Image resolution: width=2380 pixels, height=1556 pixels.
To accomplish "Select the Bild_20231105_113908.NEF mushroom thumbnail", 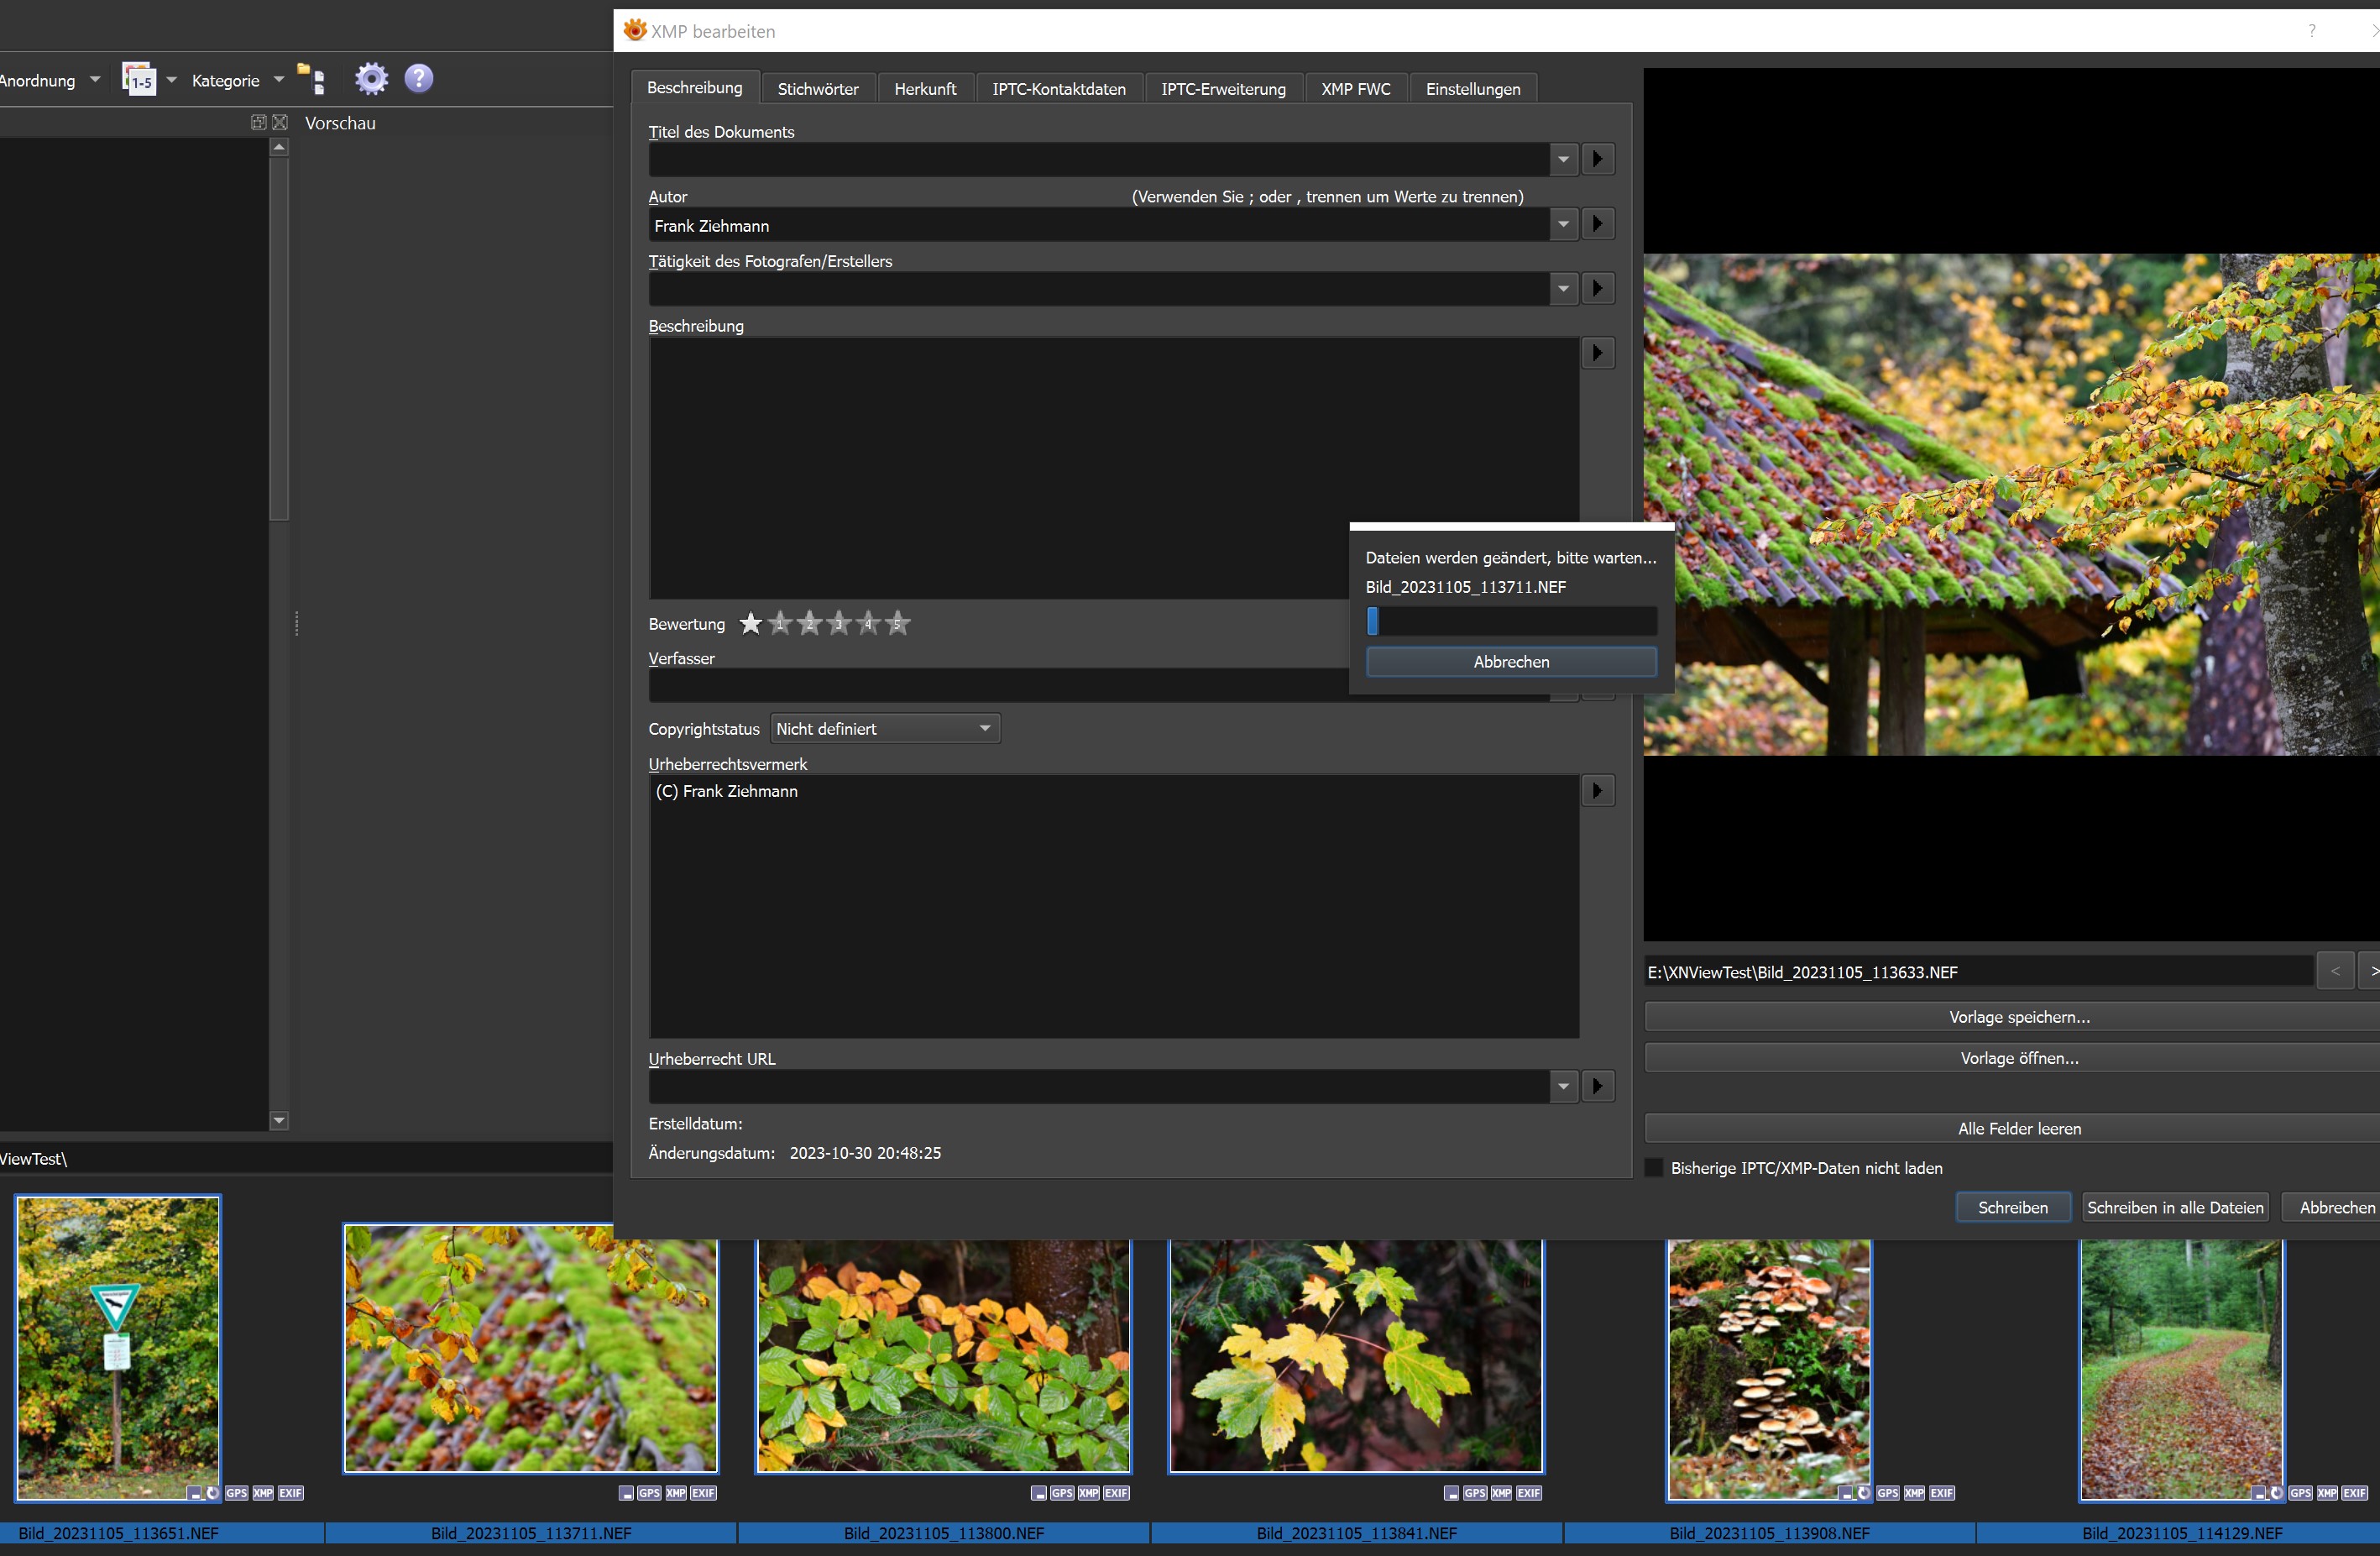I will 1768,1368.
